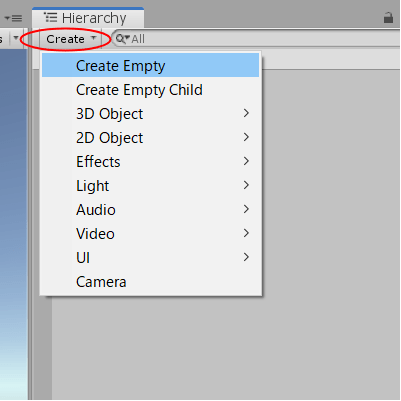Open the Create dropdown button

coord(70,39)
